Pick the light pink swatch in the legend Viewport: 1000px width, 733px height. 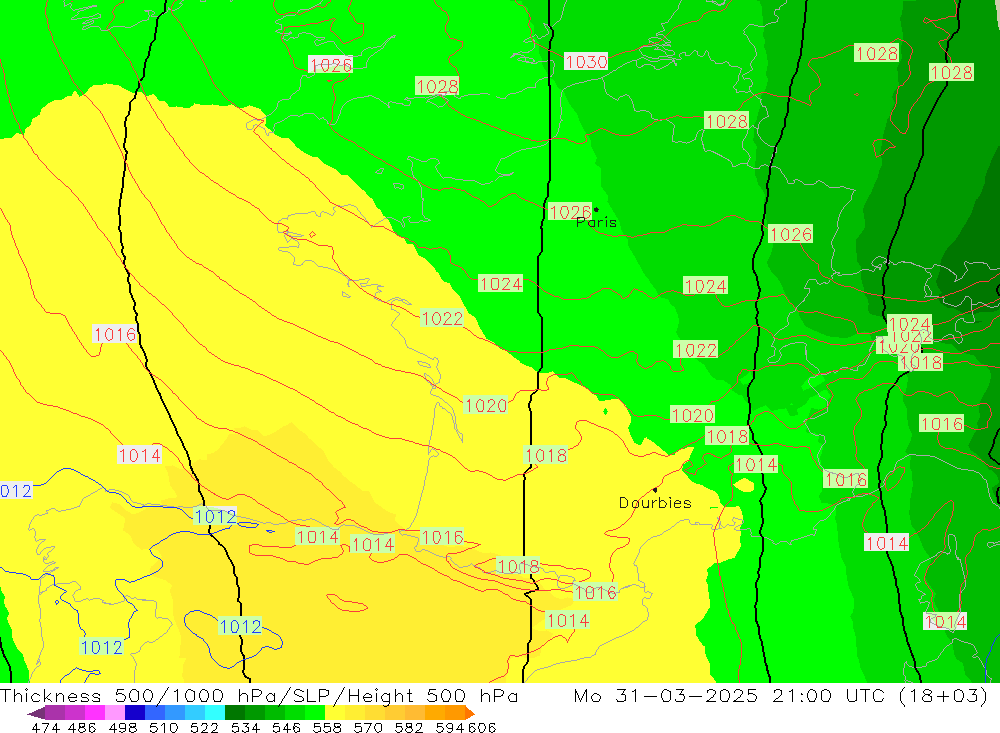pos(115,713)
